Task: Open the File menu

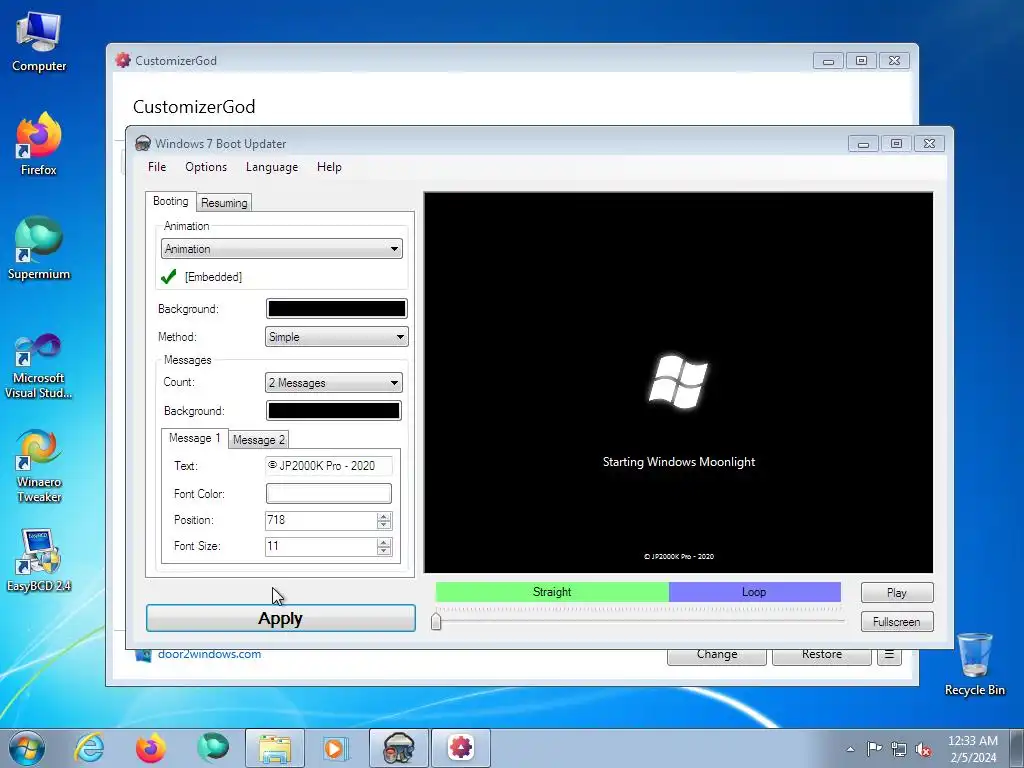Action: (157, 167)
